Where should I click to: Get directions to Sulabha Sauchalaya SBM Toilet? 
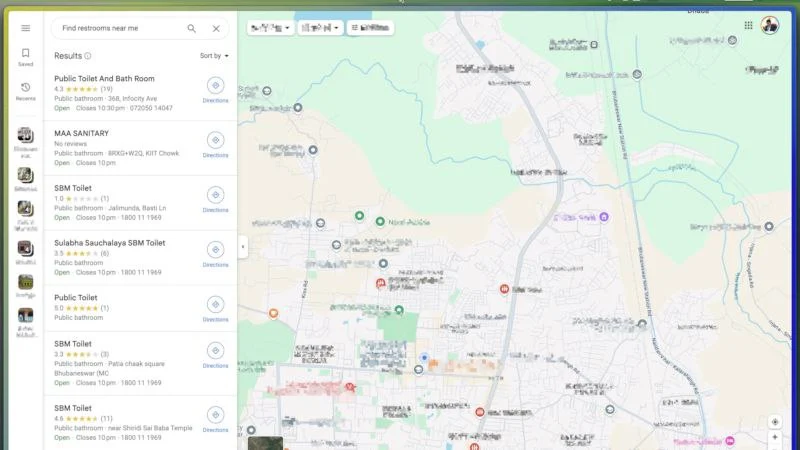coord(215,253)
